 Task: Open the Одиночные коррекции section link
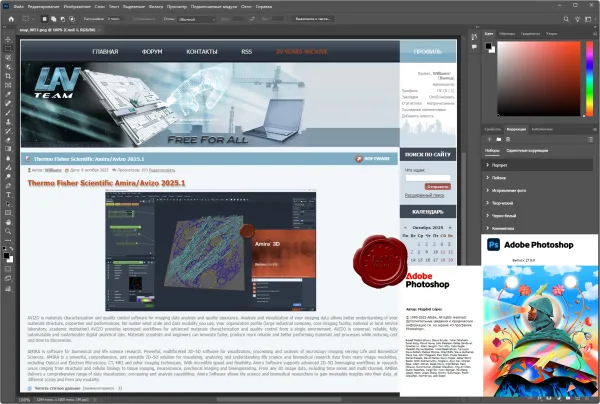[527, 151]
